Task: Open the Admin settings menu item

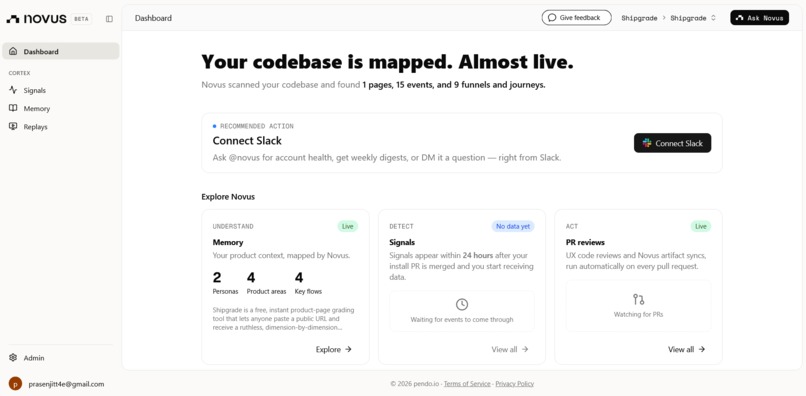Action: [x=61, y=357]
